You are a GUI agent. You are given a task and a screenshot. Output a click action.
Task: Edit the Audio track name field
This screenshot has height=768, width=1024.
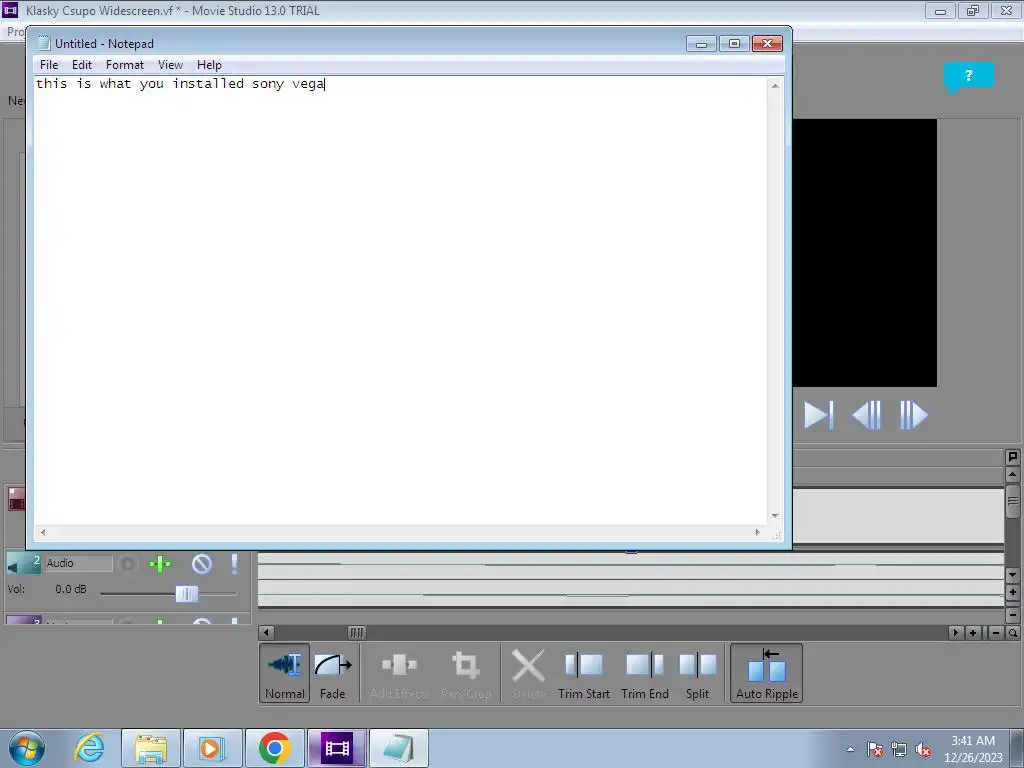click(x=78, y=563)
